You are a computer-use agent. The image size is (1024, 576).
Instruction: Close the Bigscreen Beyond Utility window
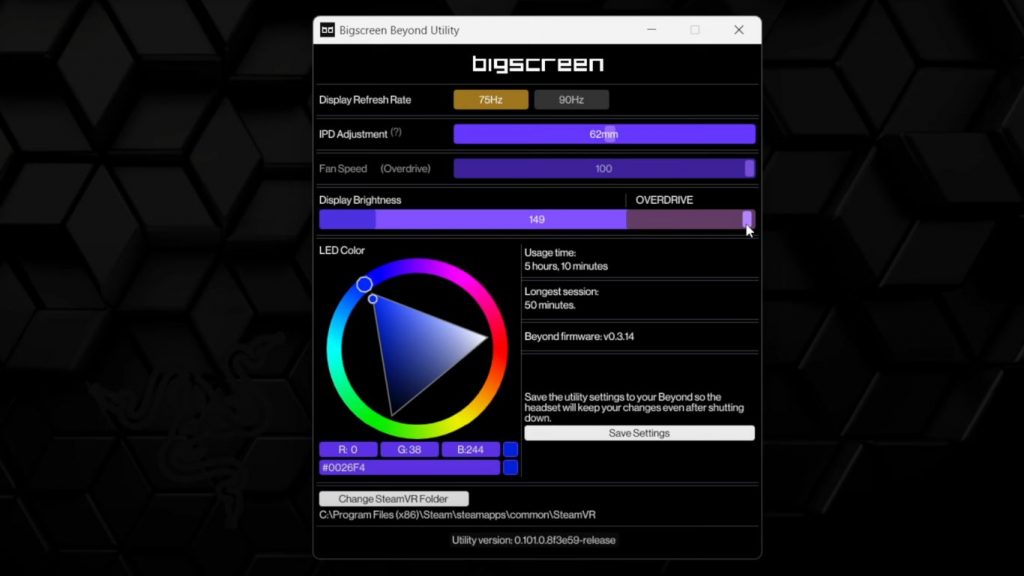tap(739, 30)
